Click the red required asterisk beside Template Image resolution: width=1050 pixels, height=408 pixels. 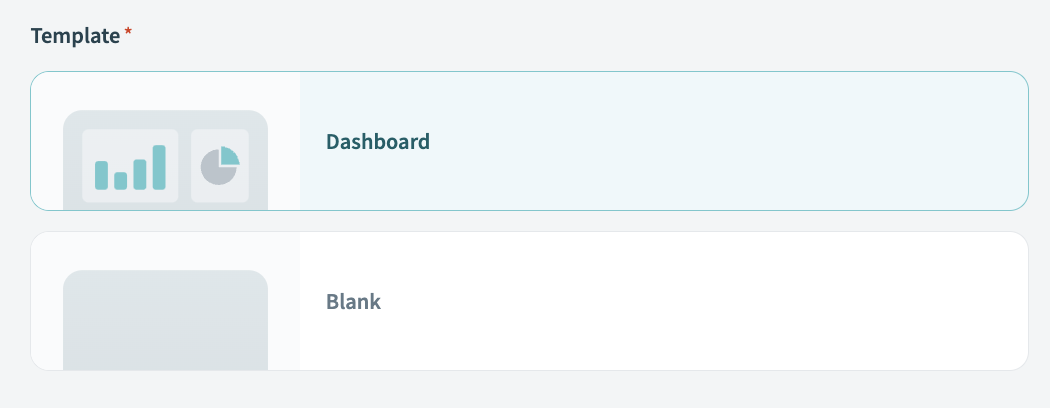(x=128, y=34)
